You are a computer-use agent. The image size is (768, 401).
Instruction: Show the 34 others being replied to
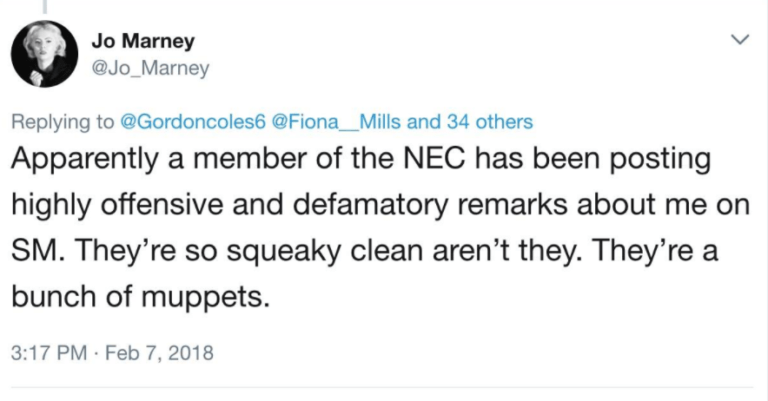pos(488,122)
